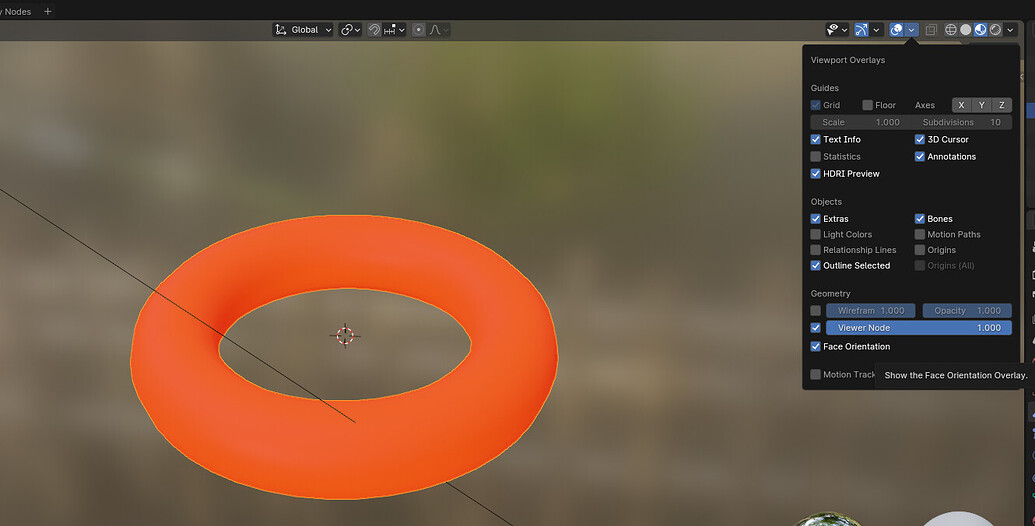
Task: Enable the Statistics checkbox
Action: [816, 156]
